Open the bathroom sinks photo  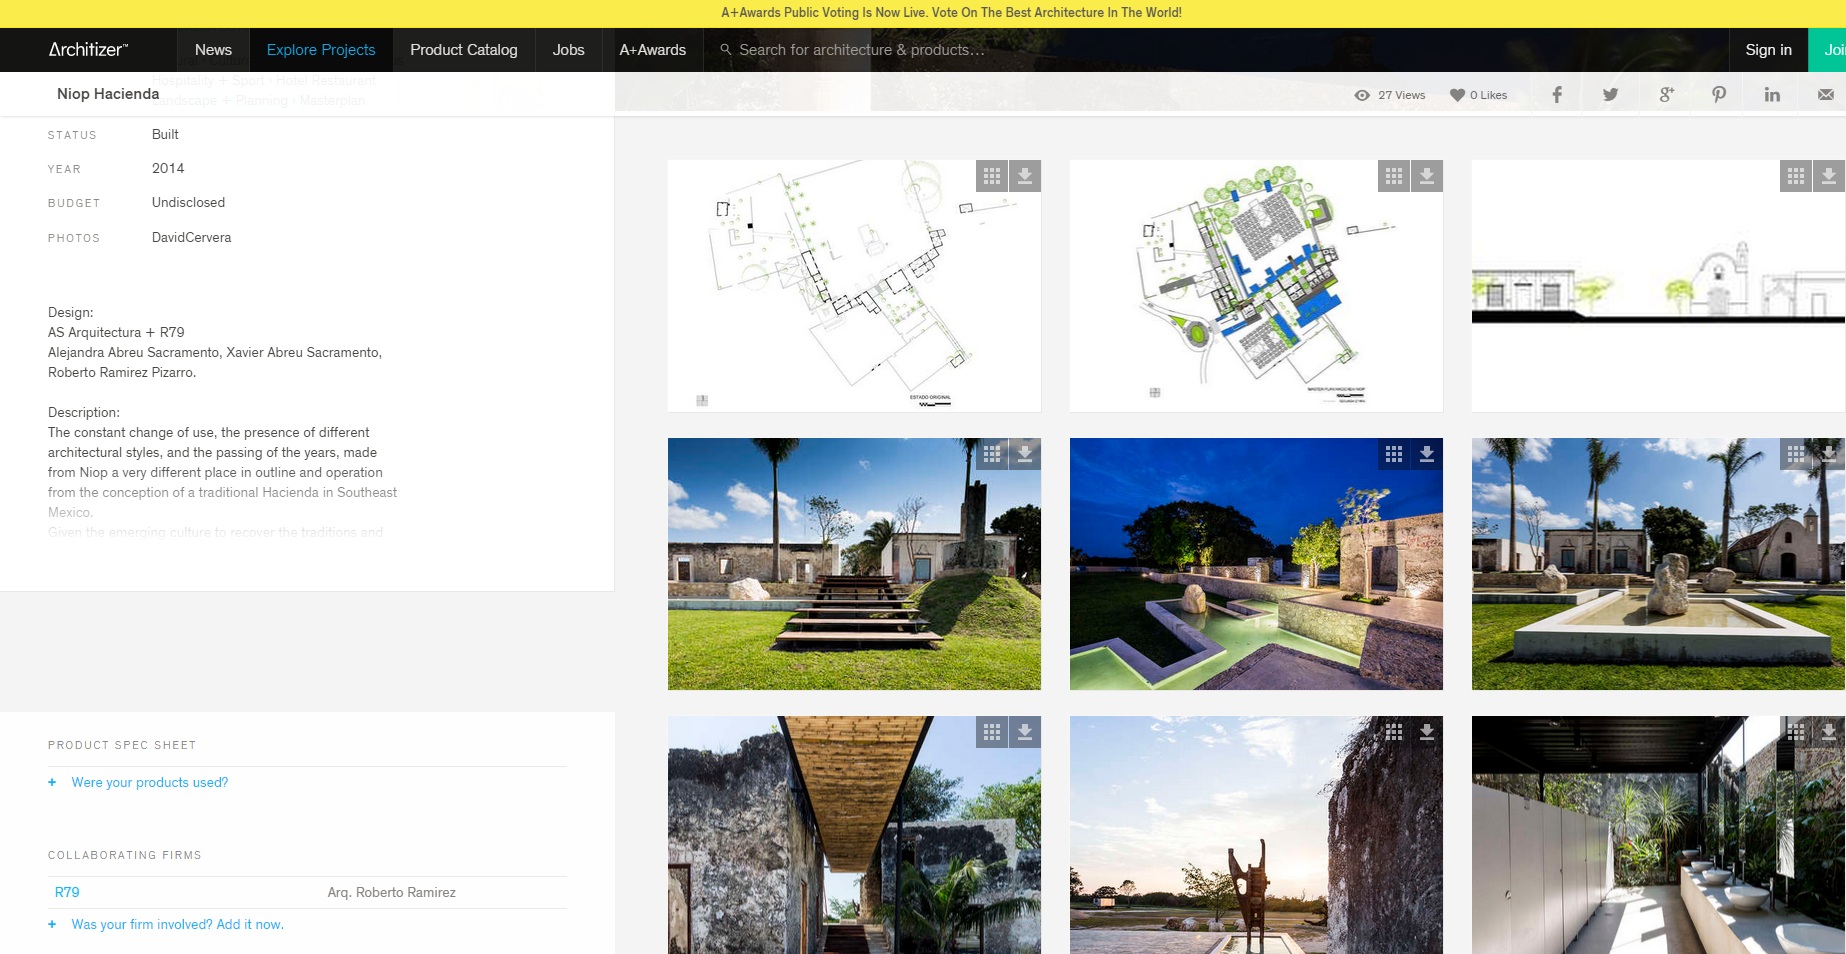1658,835
